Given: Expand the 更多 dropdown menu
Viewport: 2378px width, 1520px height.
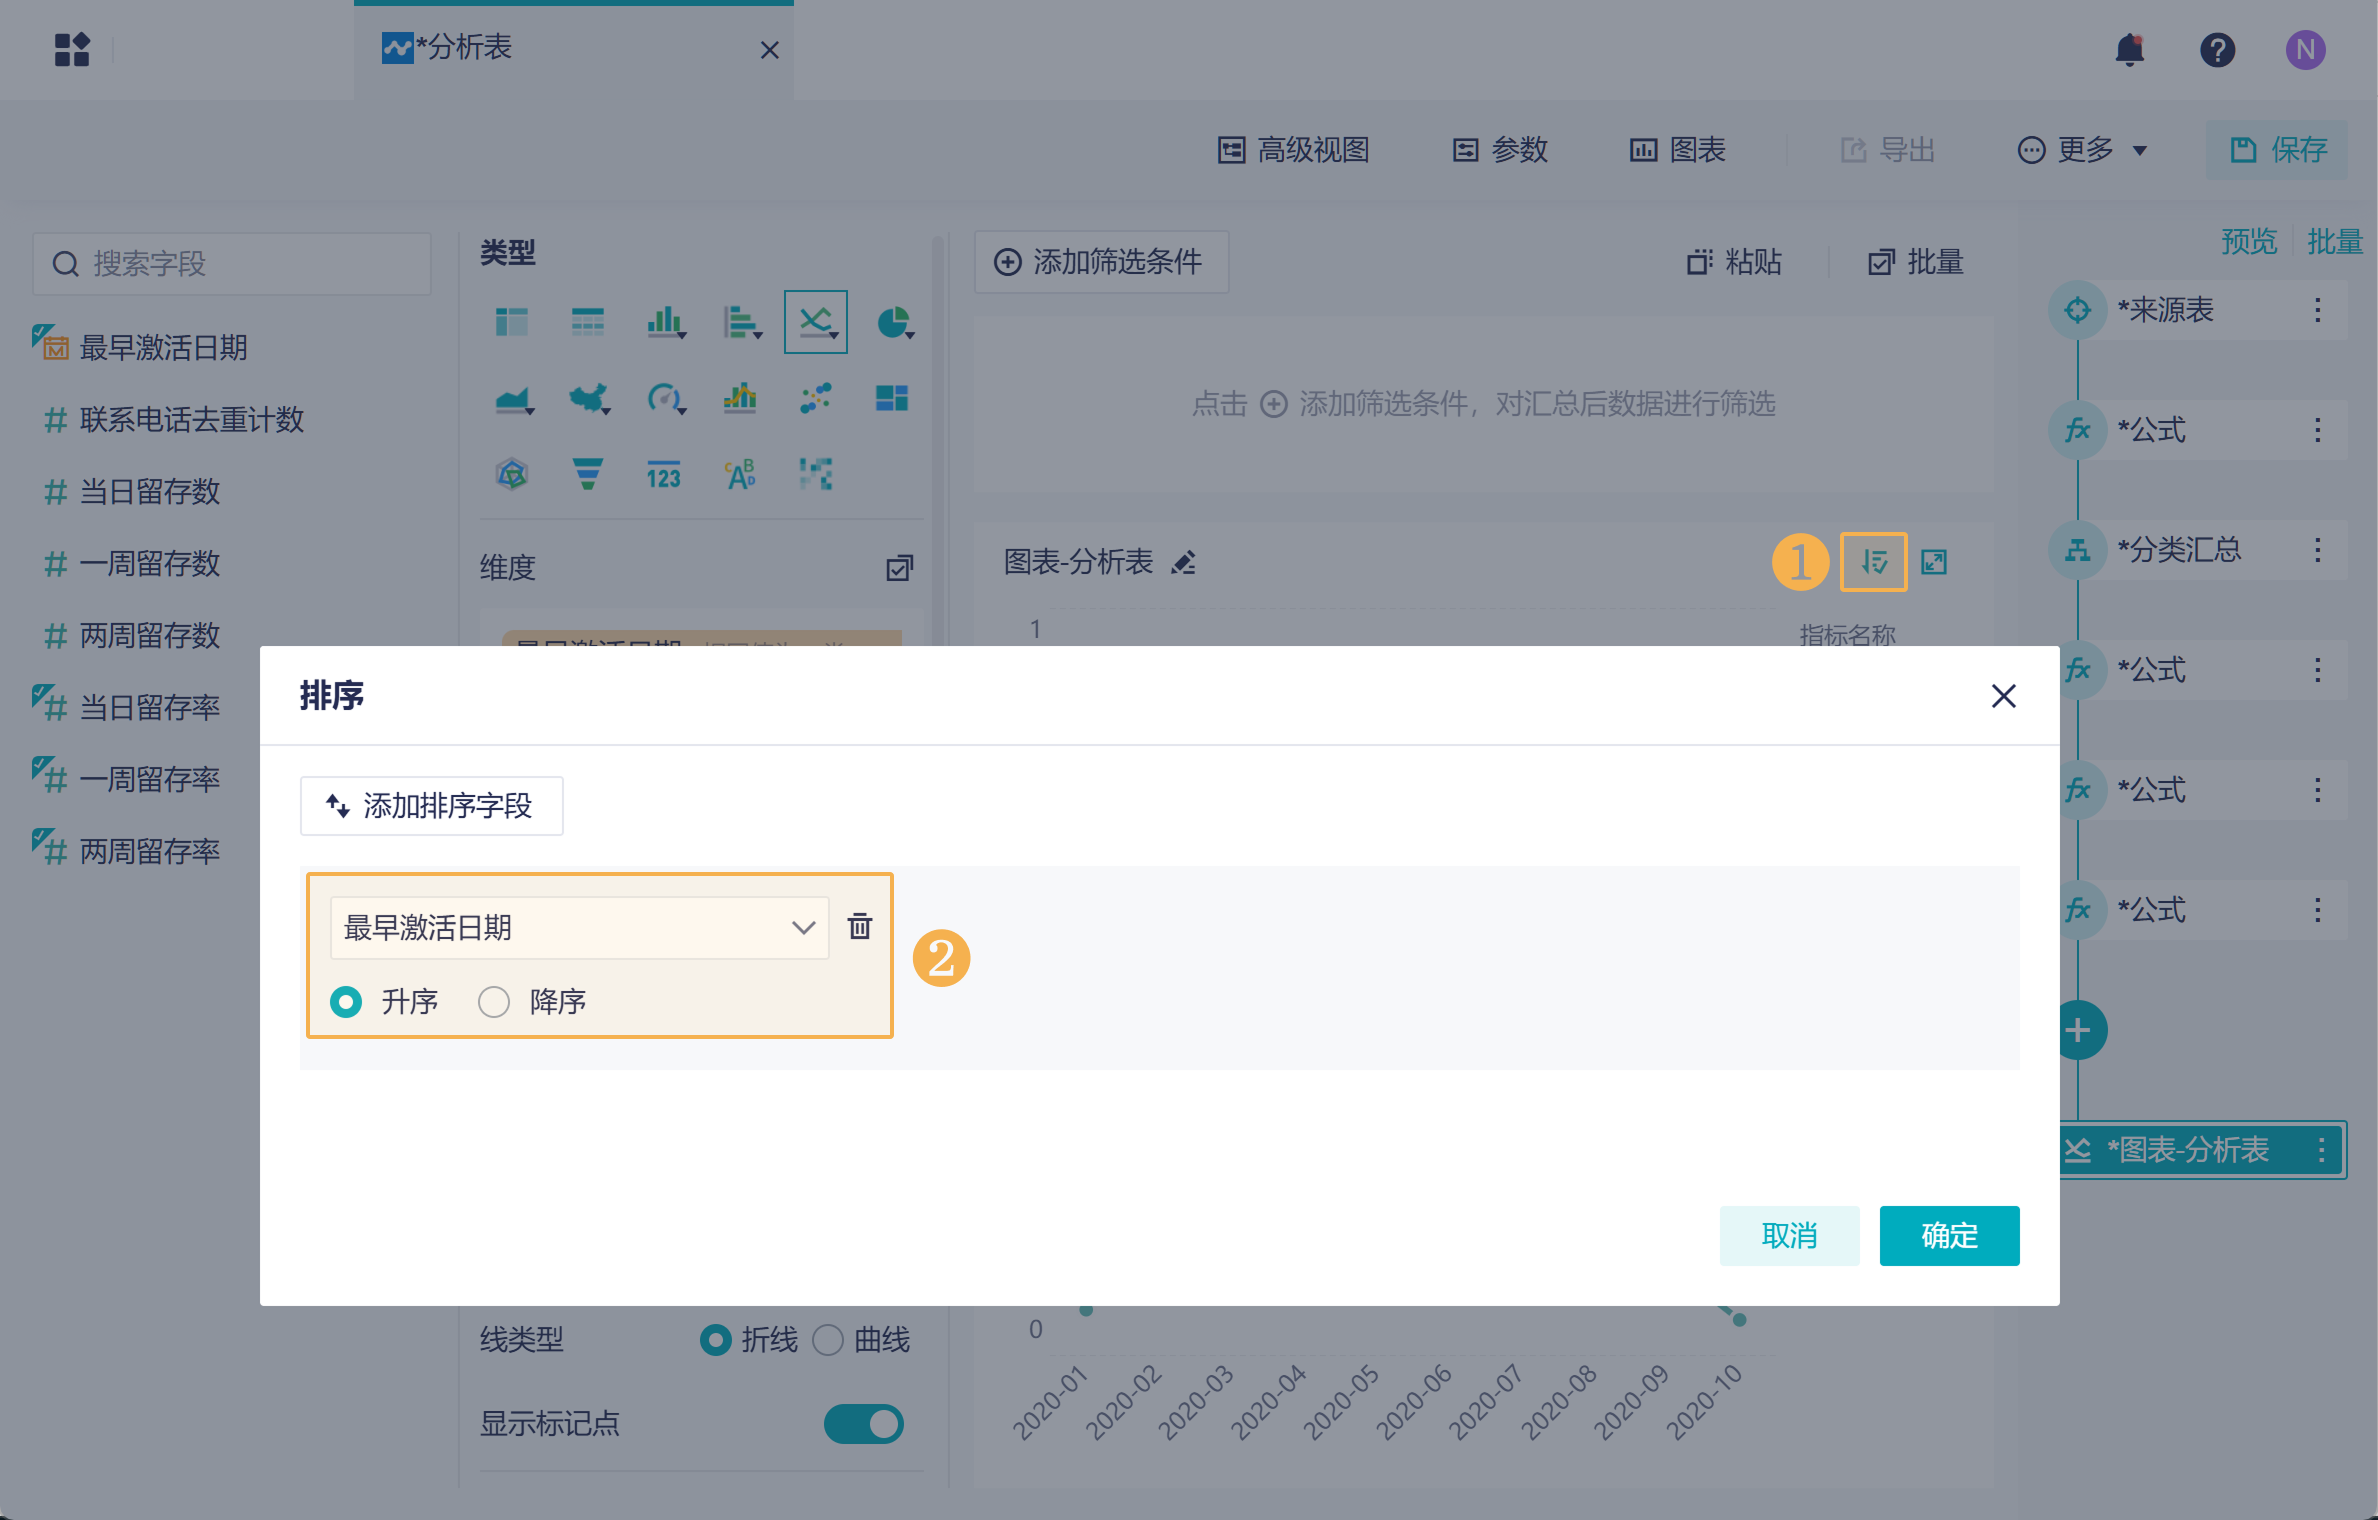Looking at the screenshot, I should pyautogui.click(x=2083, y=150).
